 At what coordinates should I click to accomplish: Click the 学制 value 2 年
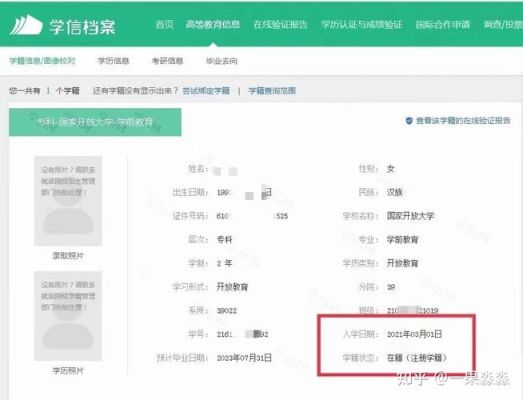(224, 263)
